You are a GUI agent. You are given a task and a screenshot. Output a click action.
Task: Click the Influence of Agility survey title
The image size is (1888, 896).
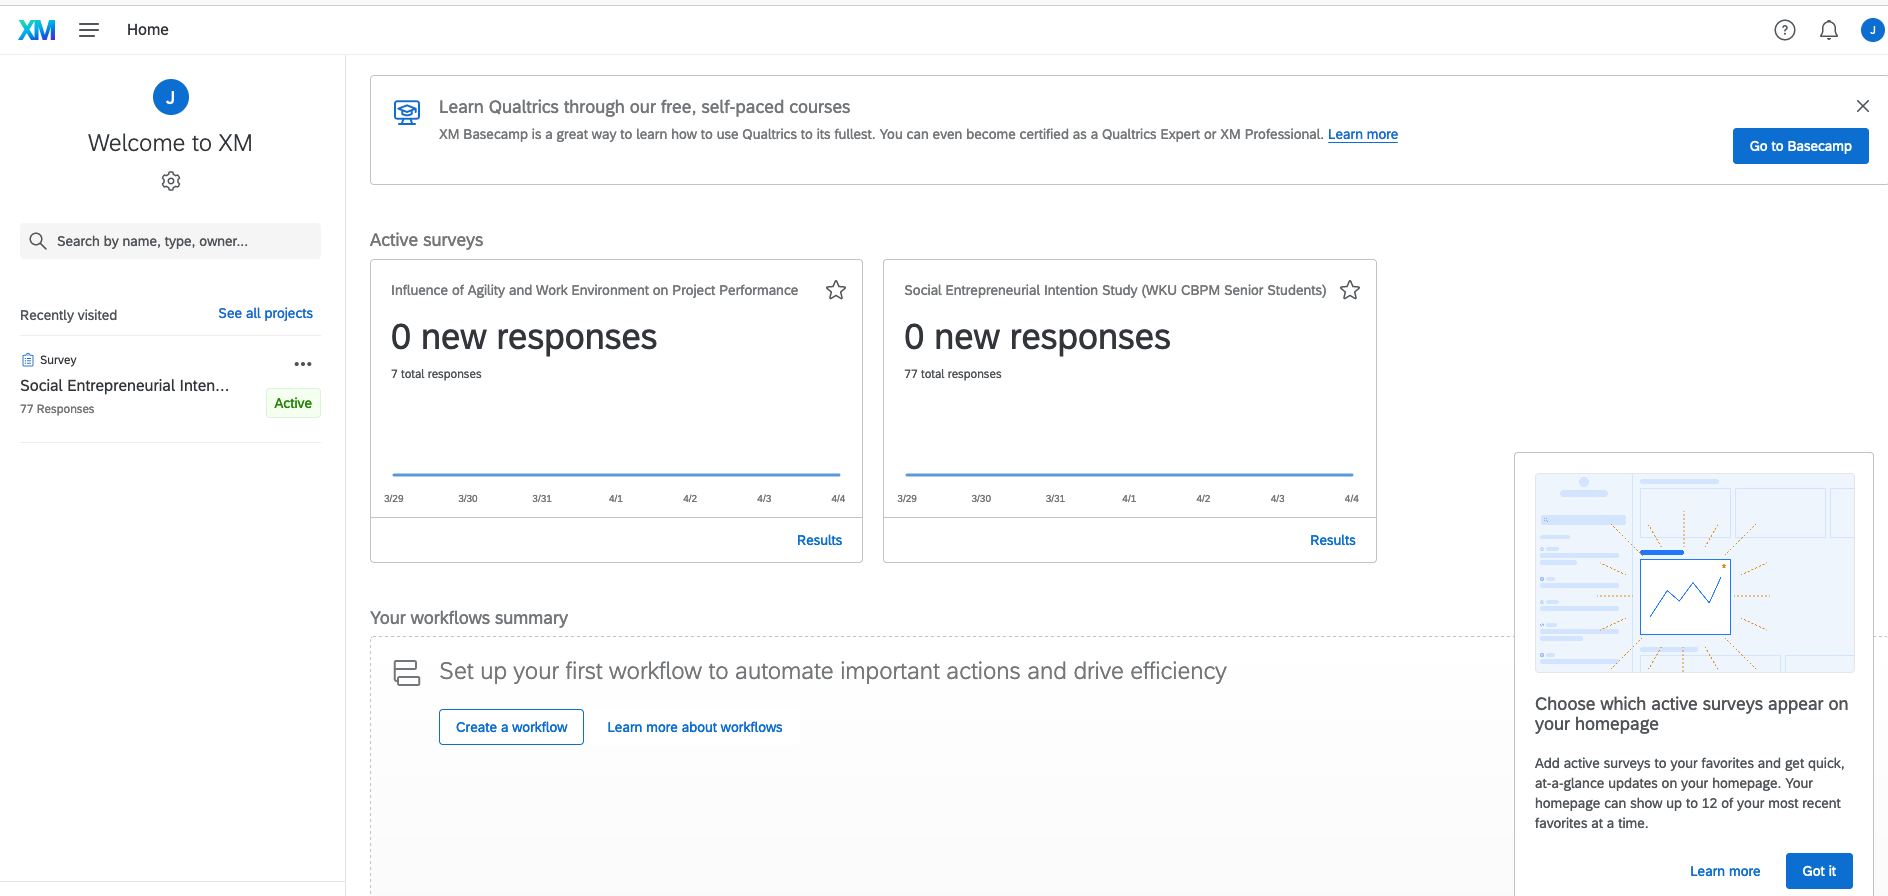click(x=594, y=290)
